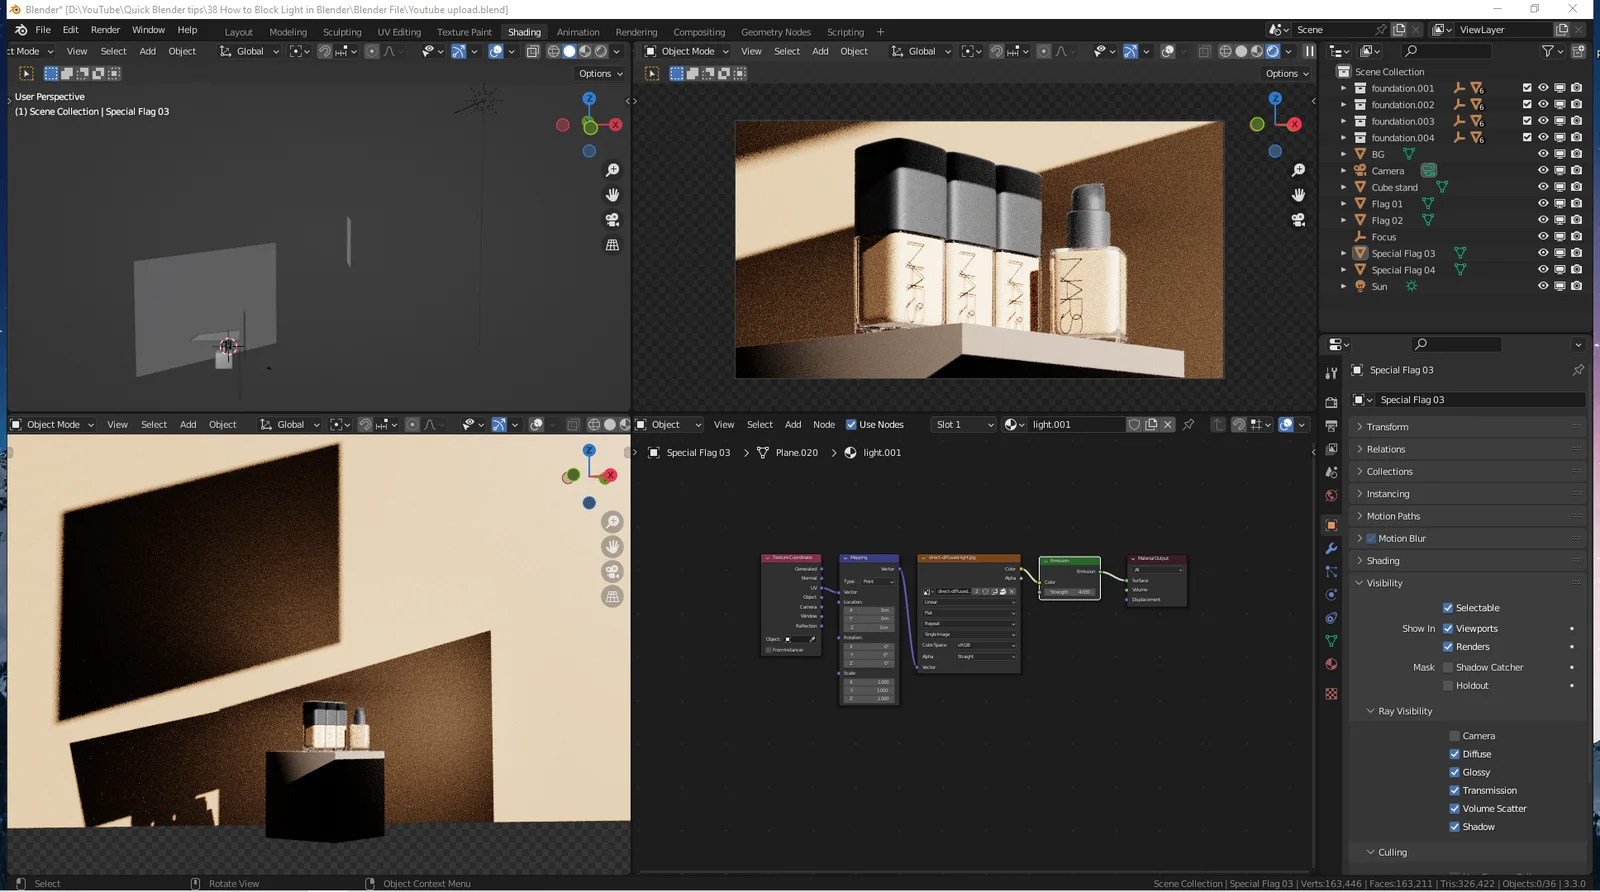Image resolution: width=1600 pixels, height=892 pixels.
Task: Enable the Shadow Catcher mask
Action: coord(1447,667)
